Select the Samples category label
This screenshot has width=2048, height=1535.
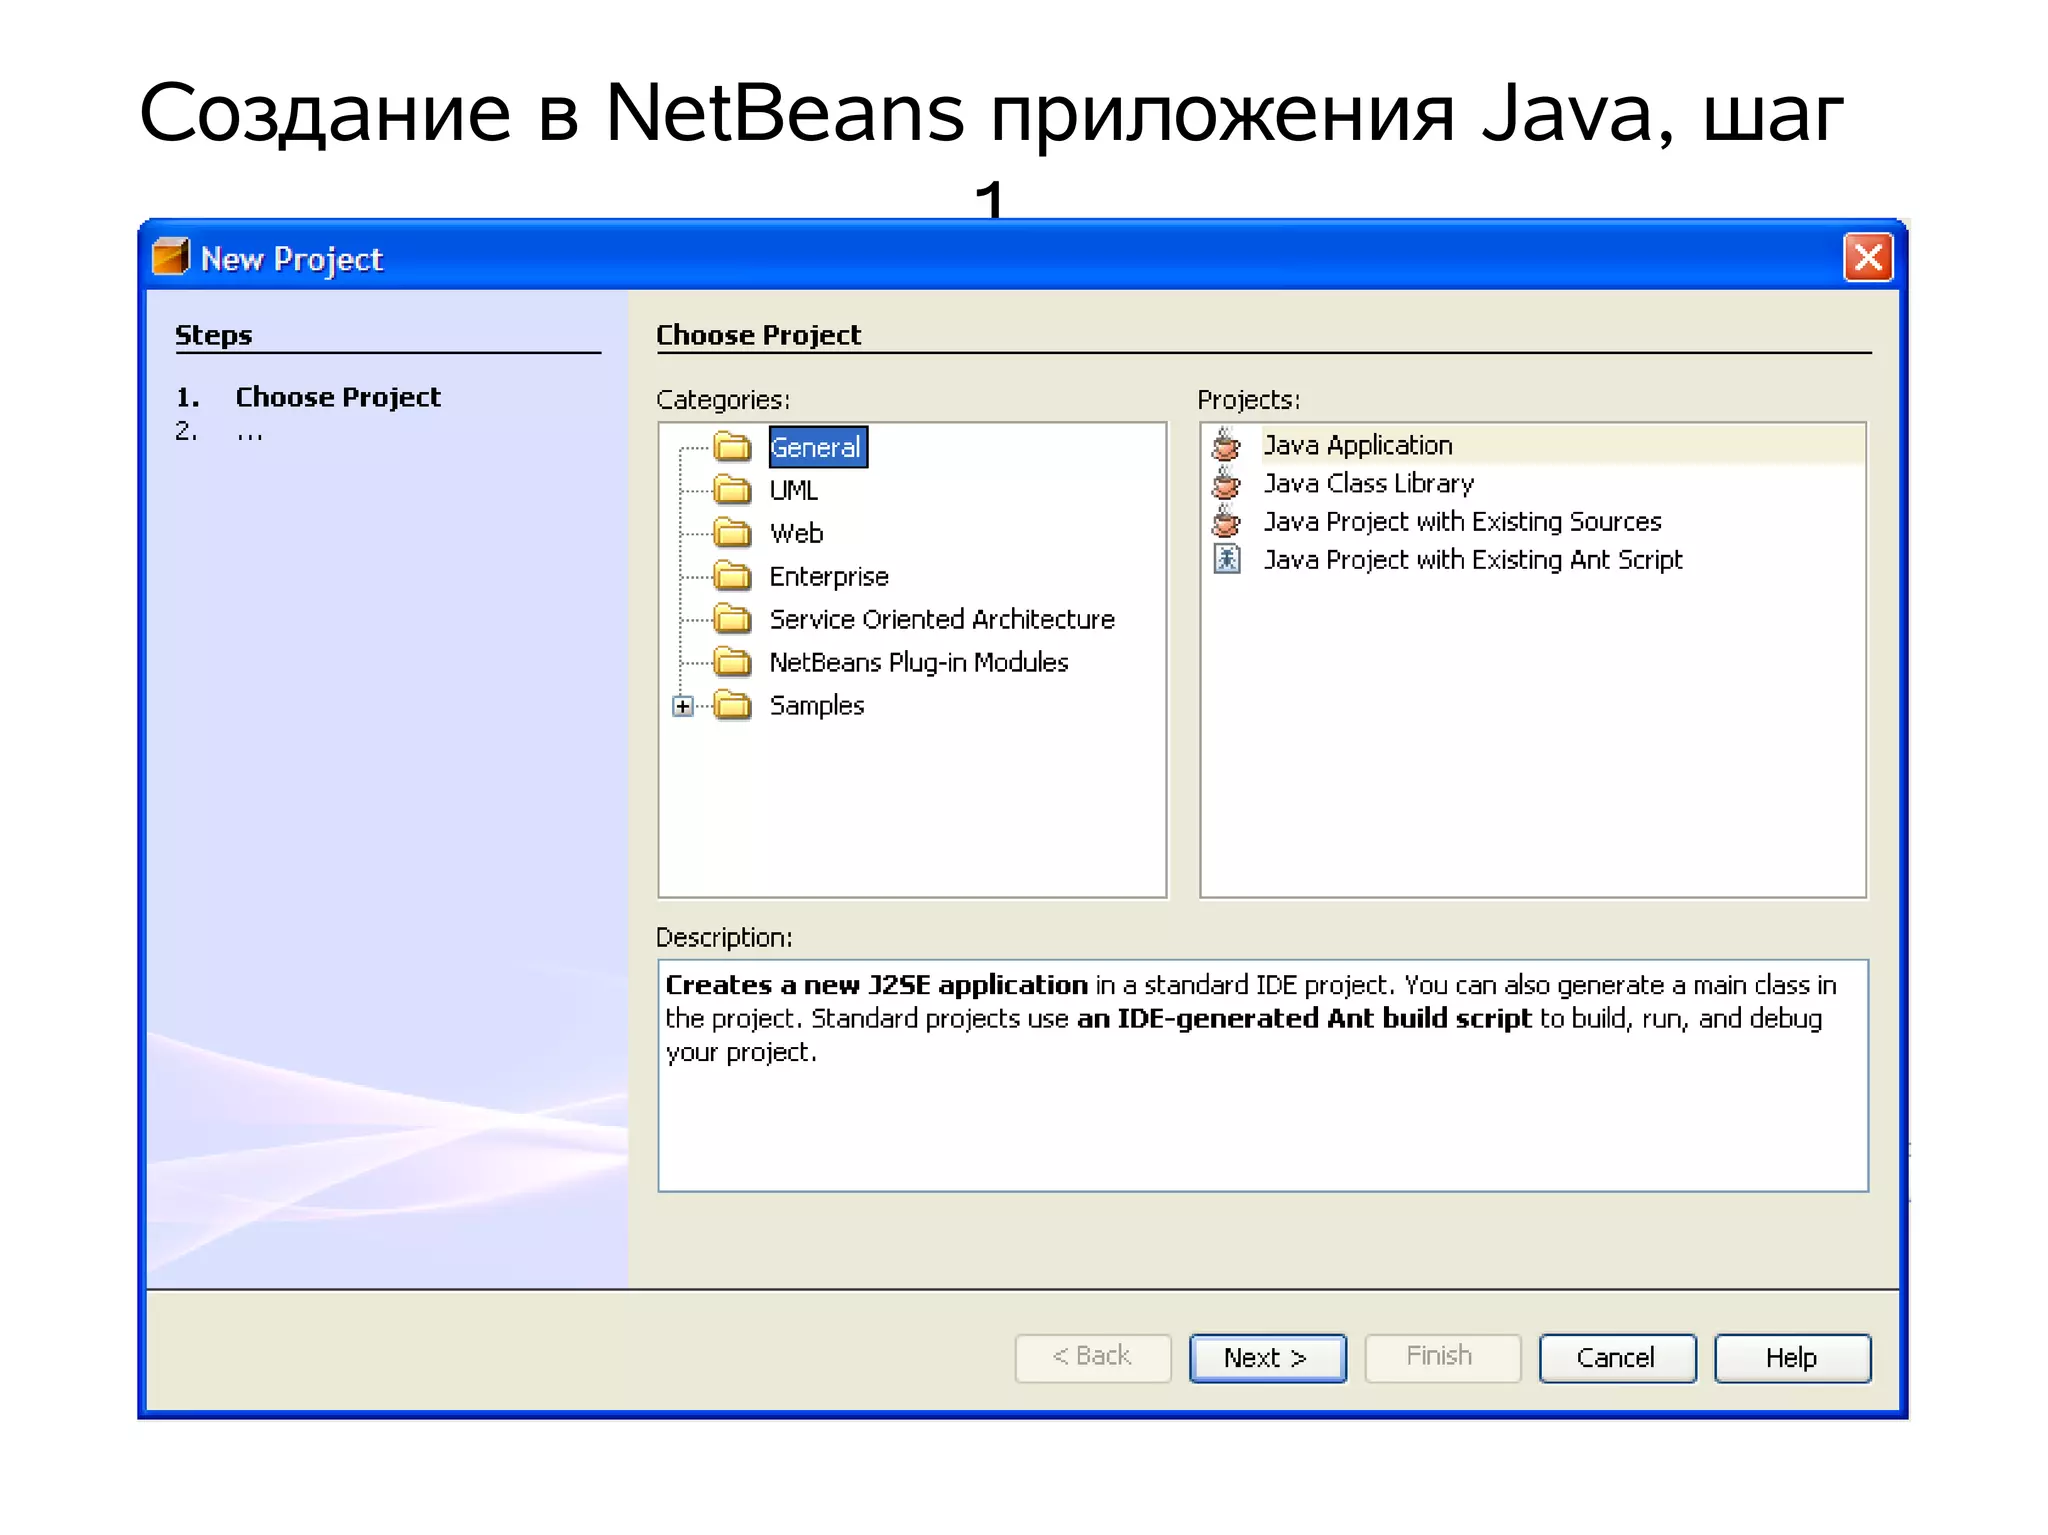click(x=817, y=705)
